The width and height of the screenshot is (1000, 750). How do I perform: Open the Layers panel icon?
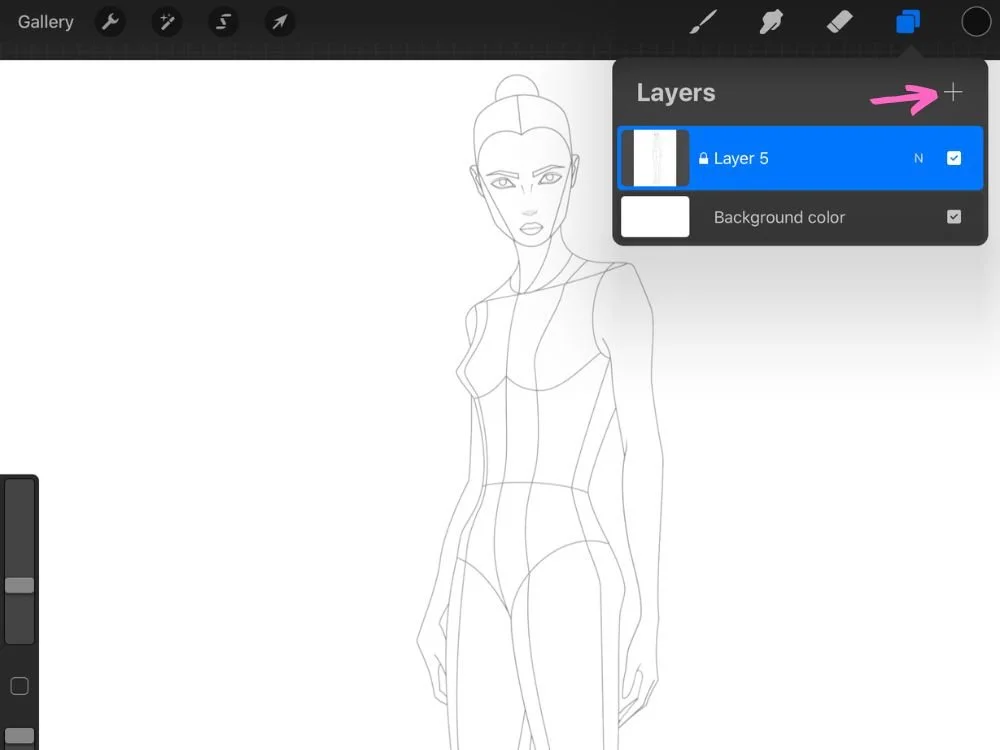907,21
